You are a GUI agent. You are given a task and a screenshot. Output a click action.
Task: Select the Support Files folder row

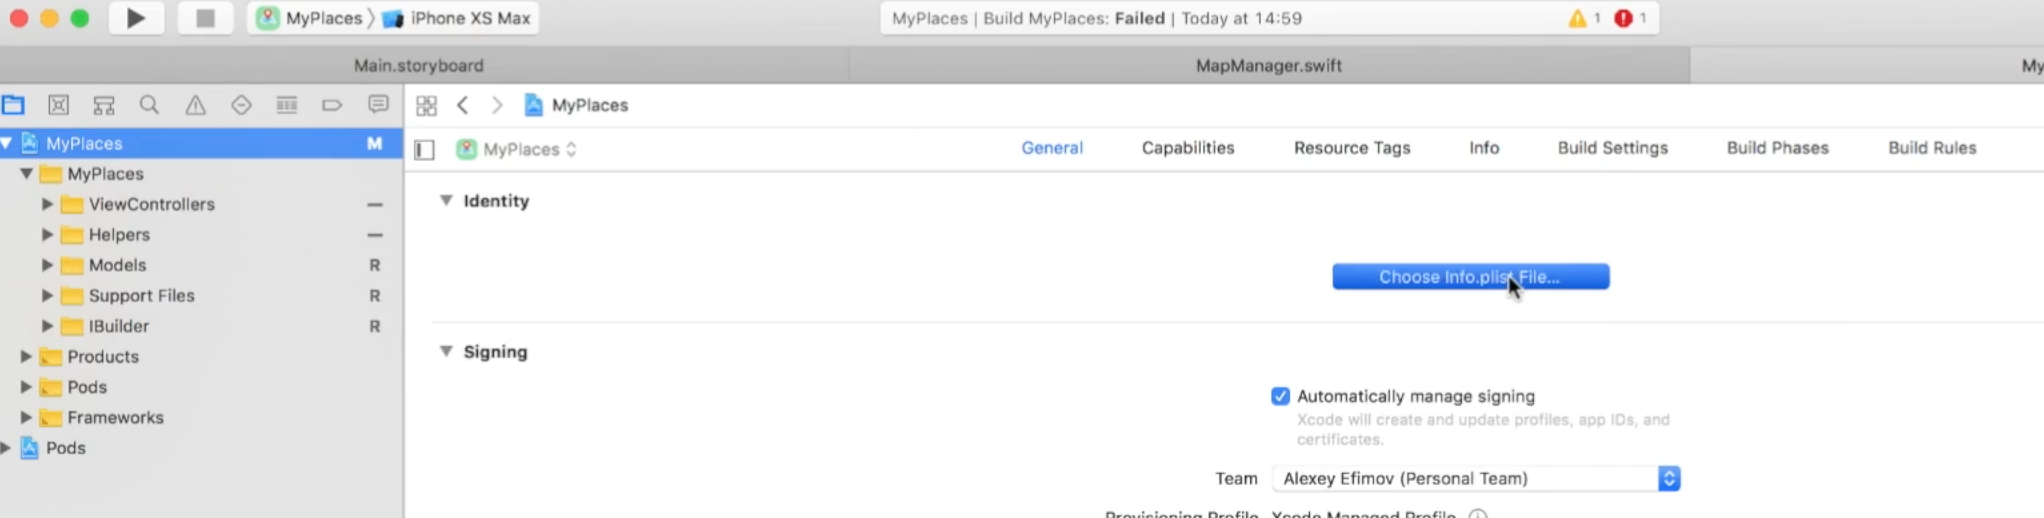(x=201, y=295)
